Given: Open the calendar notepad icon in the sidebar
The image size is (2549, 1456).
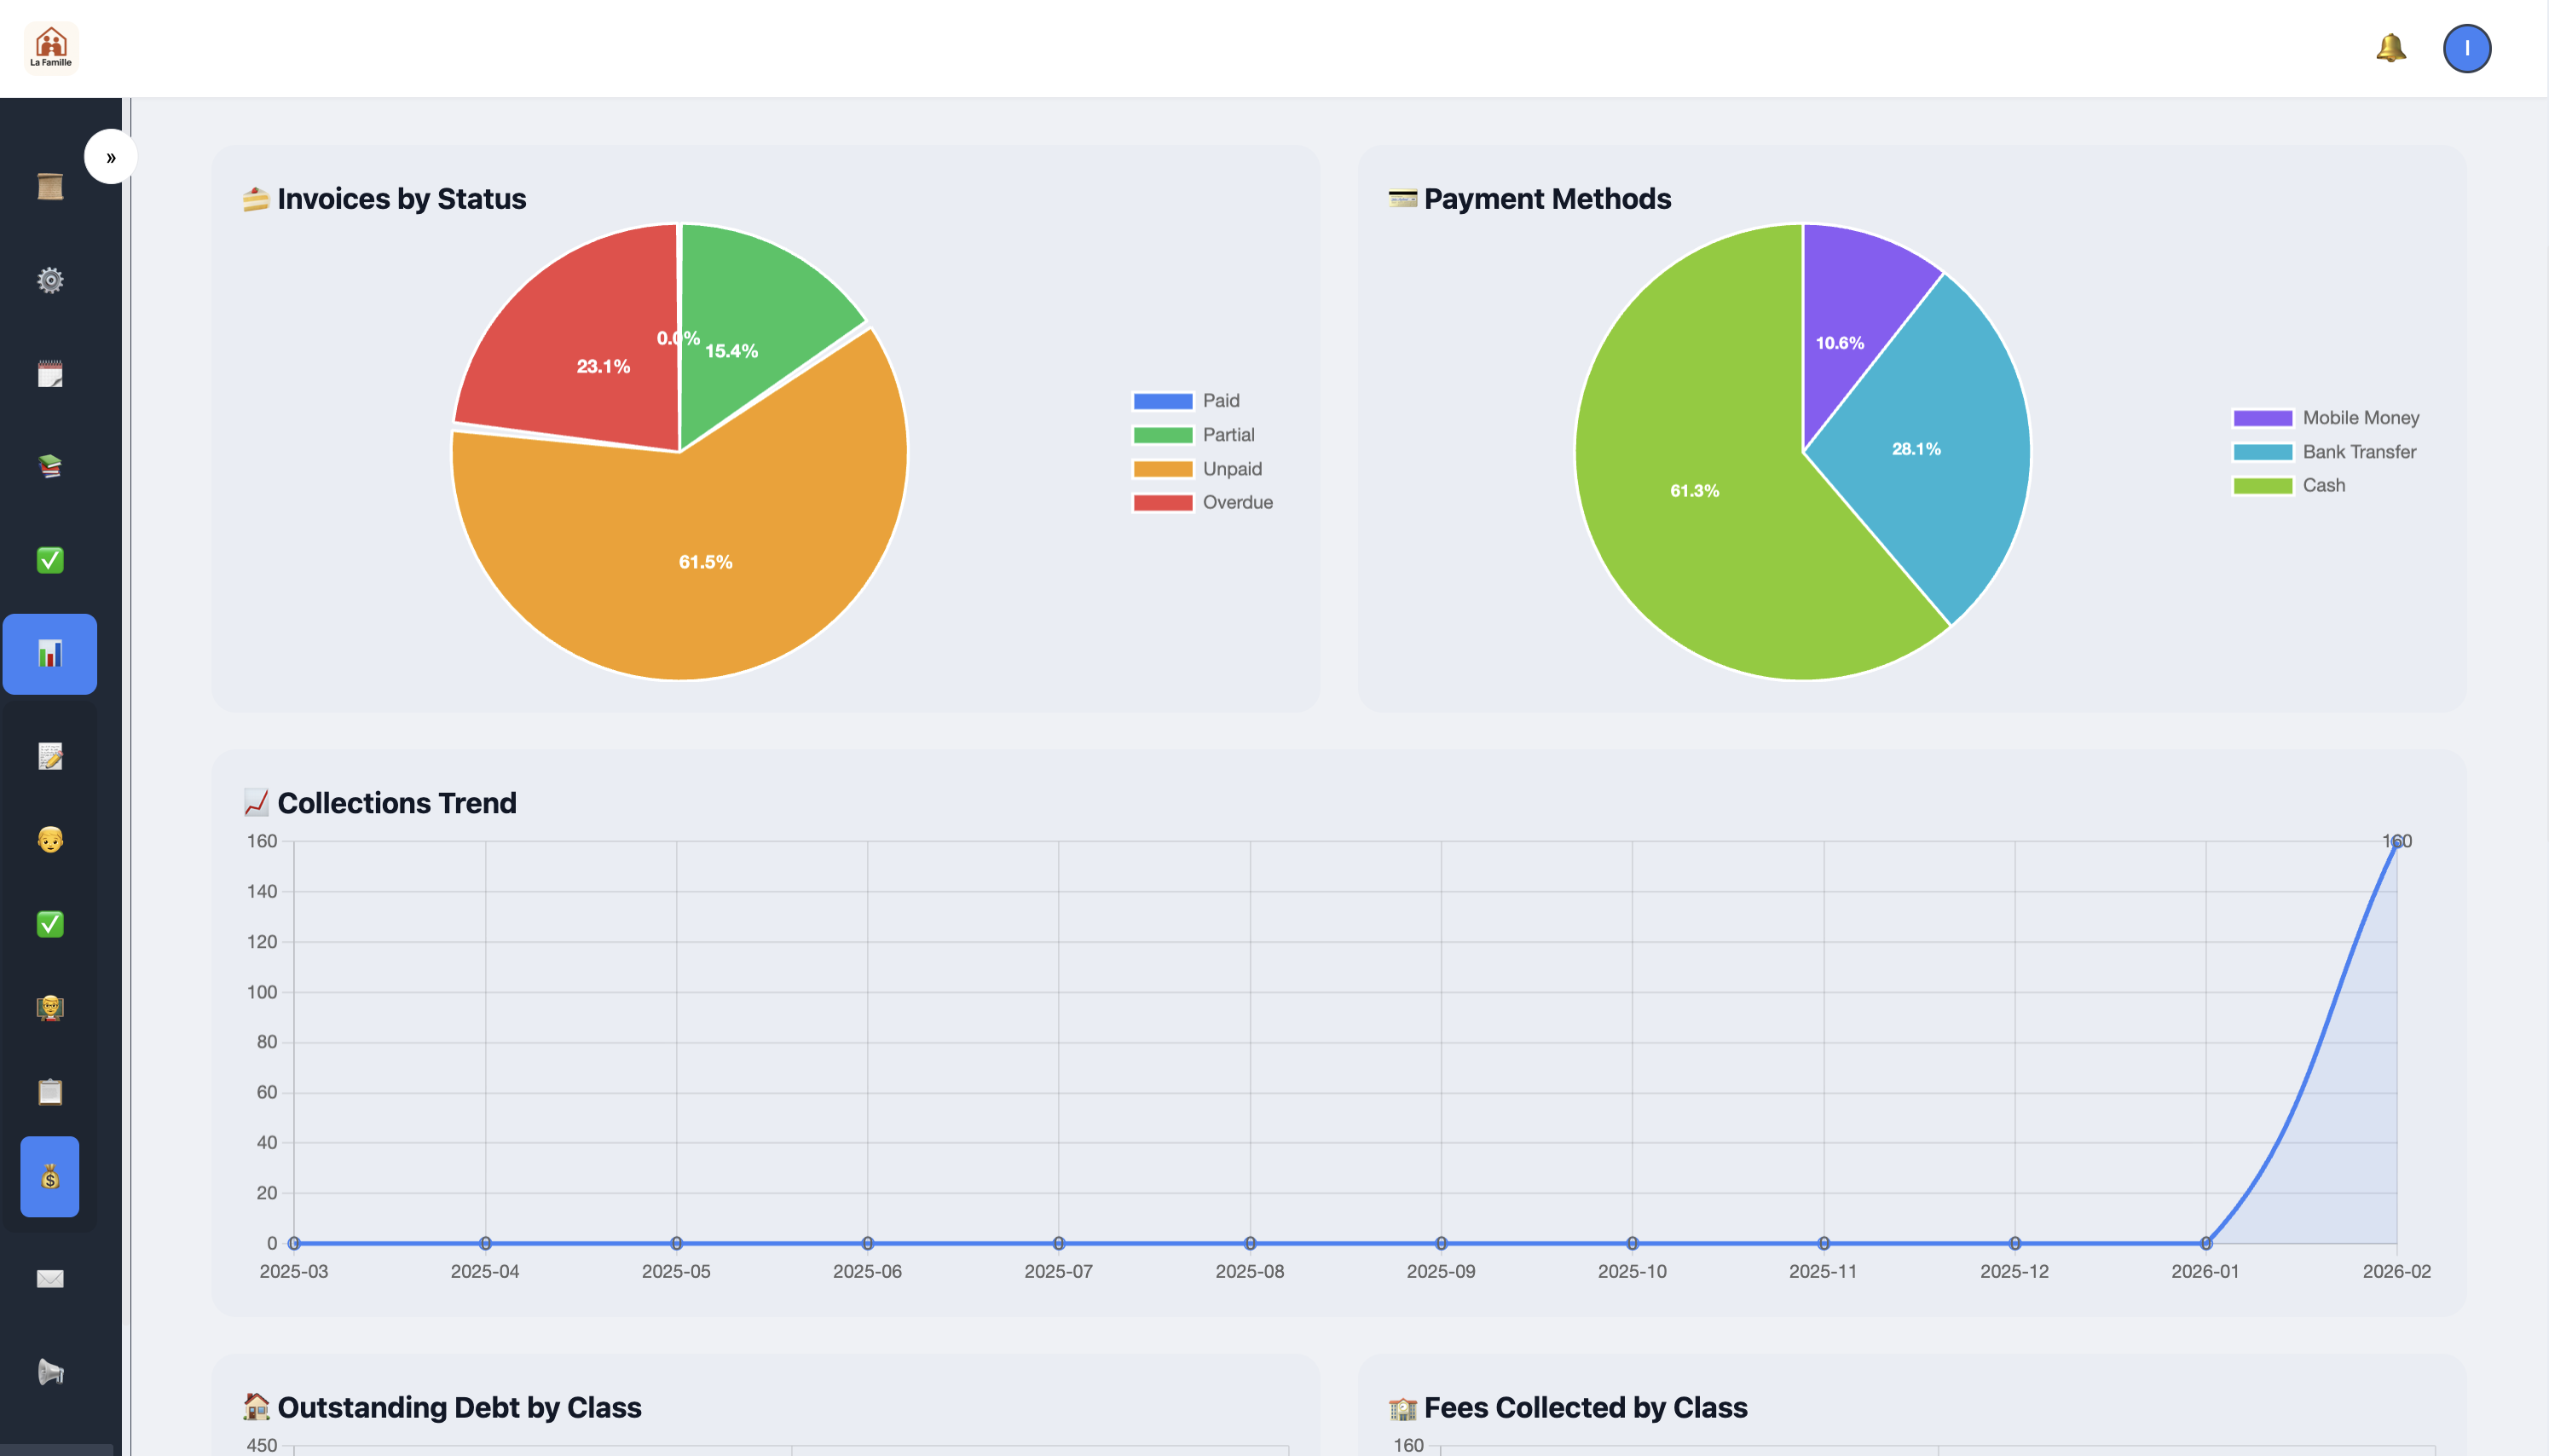Looking at the screenshot, I should click(50, 374).
